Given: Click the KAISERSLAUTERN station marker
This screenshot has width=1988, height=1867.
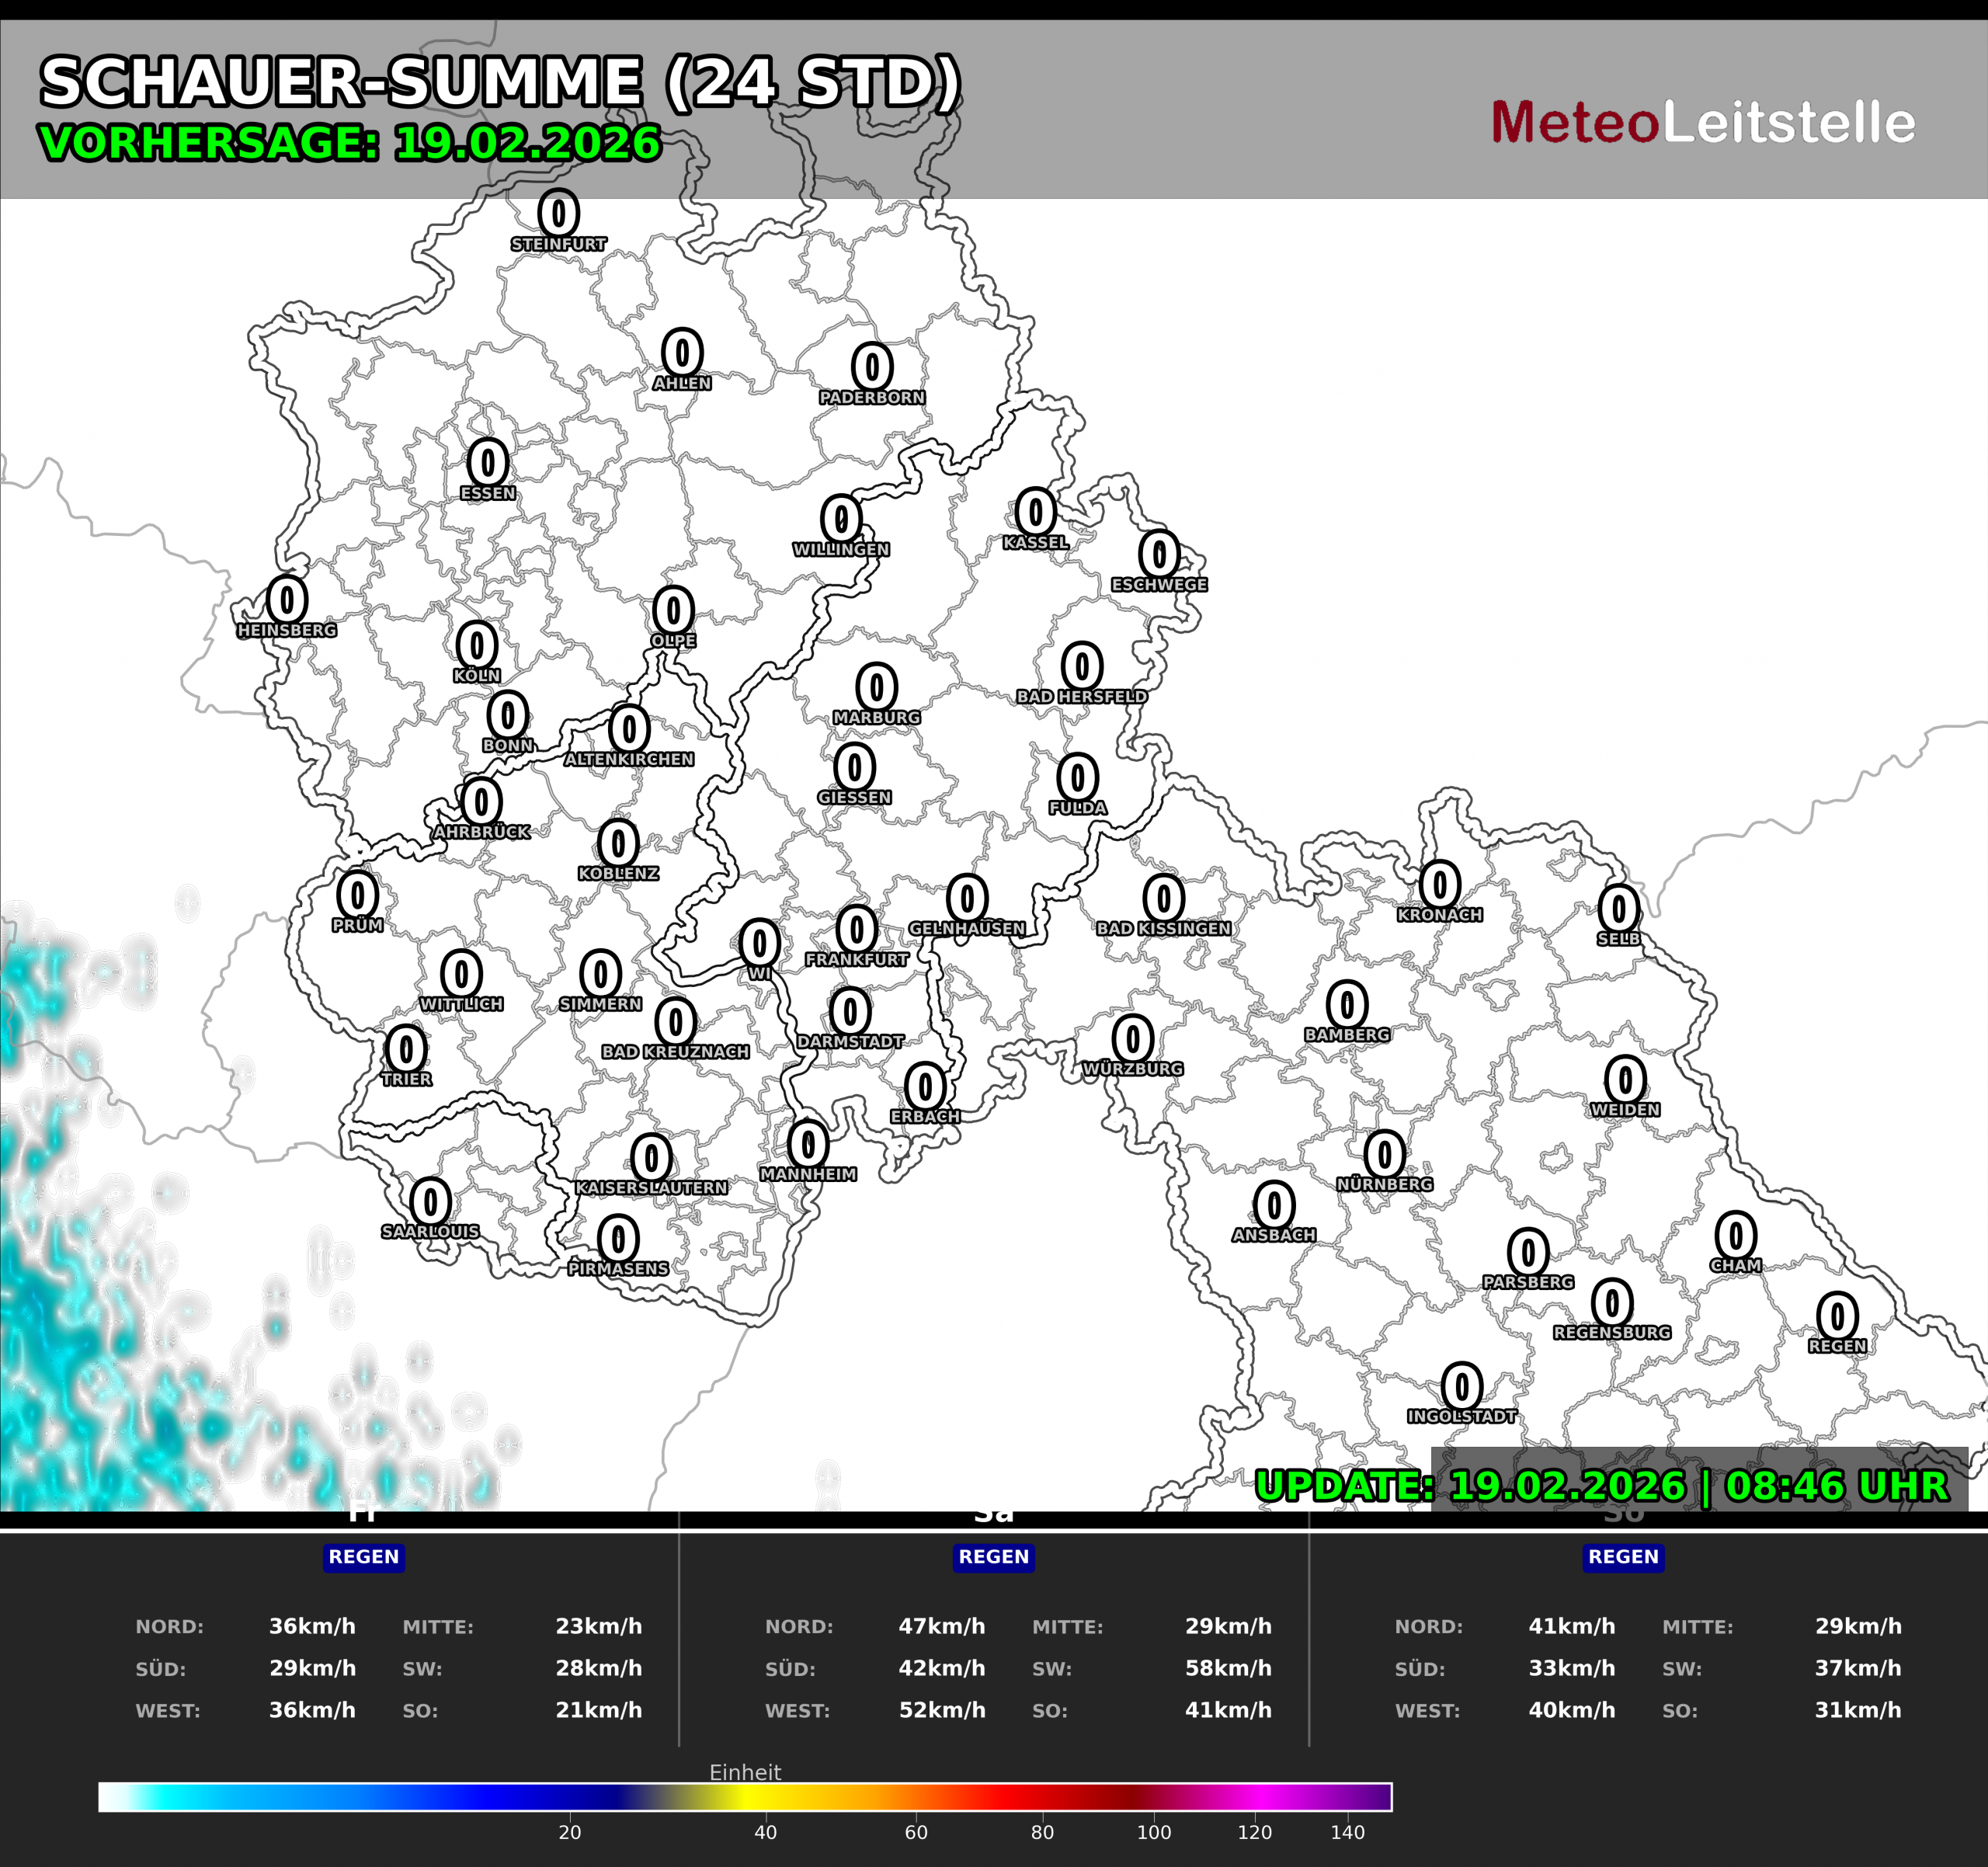Looking at the screenshot, I should point(651,1158).
